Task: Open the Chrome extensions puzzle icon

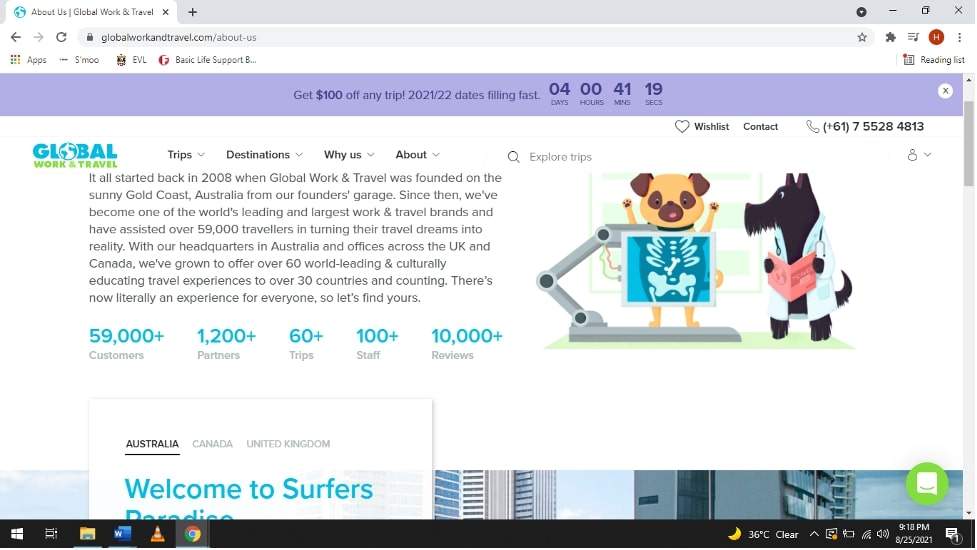Action: (890, 37)
